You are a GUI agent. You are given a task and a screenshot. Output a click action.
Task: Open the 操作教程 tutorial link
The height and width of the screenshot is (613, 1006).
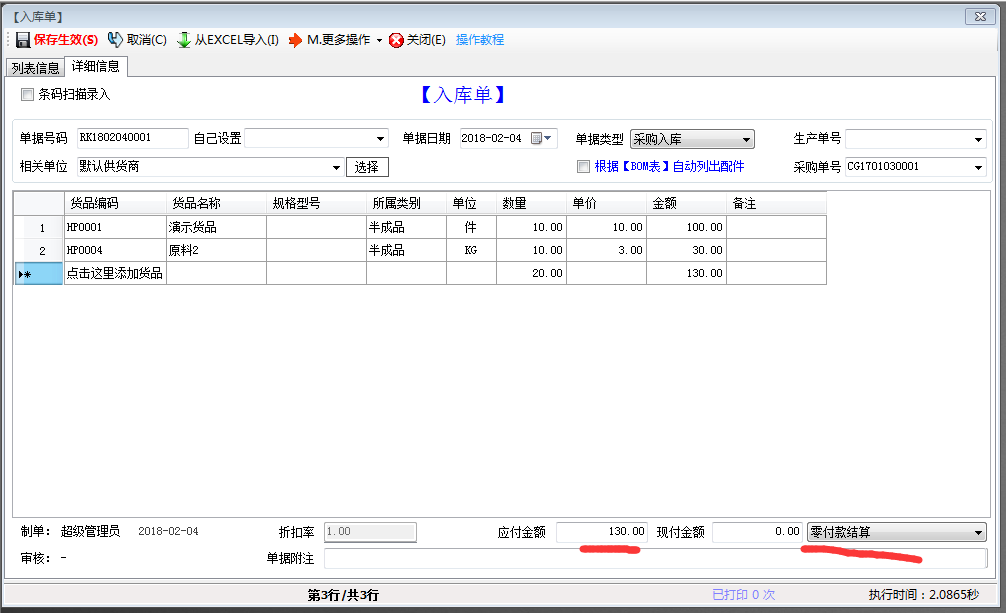tap(480, 40)
